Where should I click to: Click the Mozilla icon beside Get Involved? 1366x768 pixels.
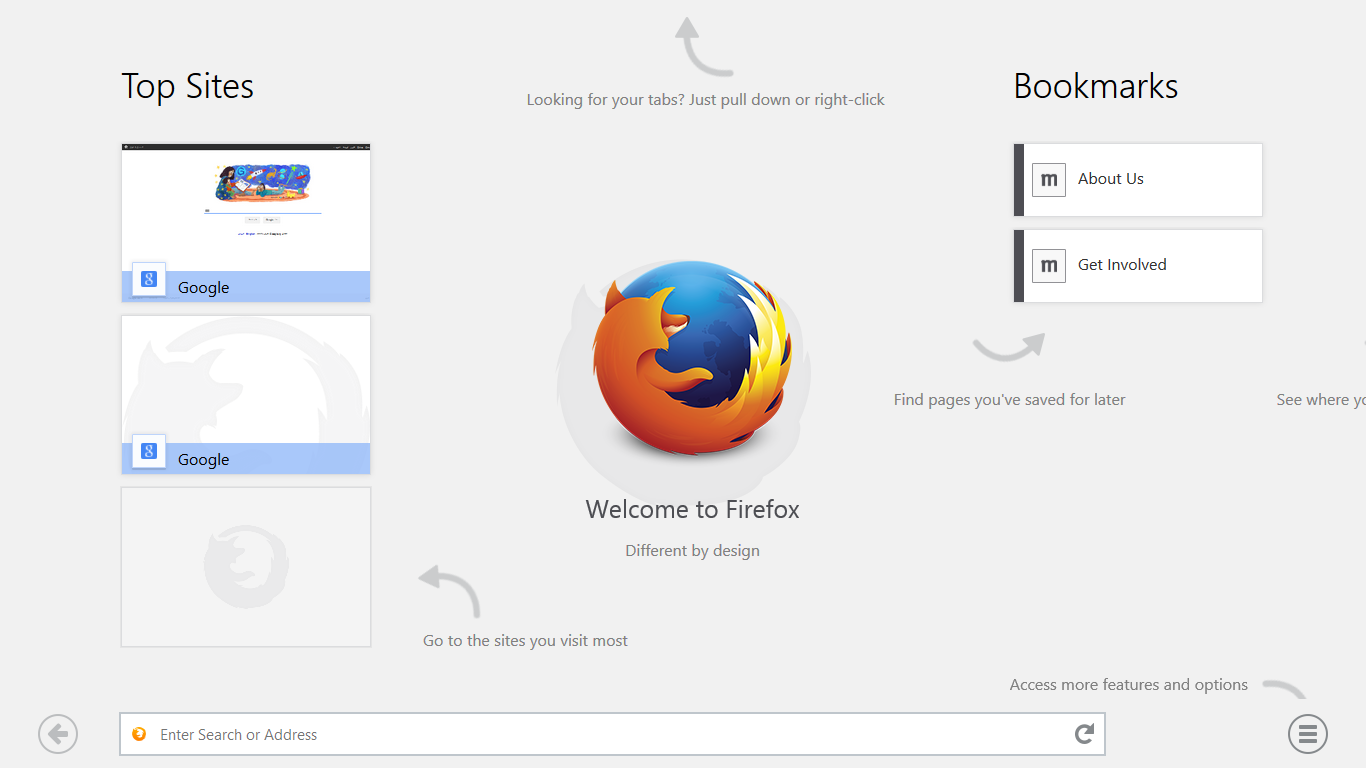pos(1049,265)
